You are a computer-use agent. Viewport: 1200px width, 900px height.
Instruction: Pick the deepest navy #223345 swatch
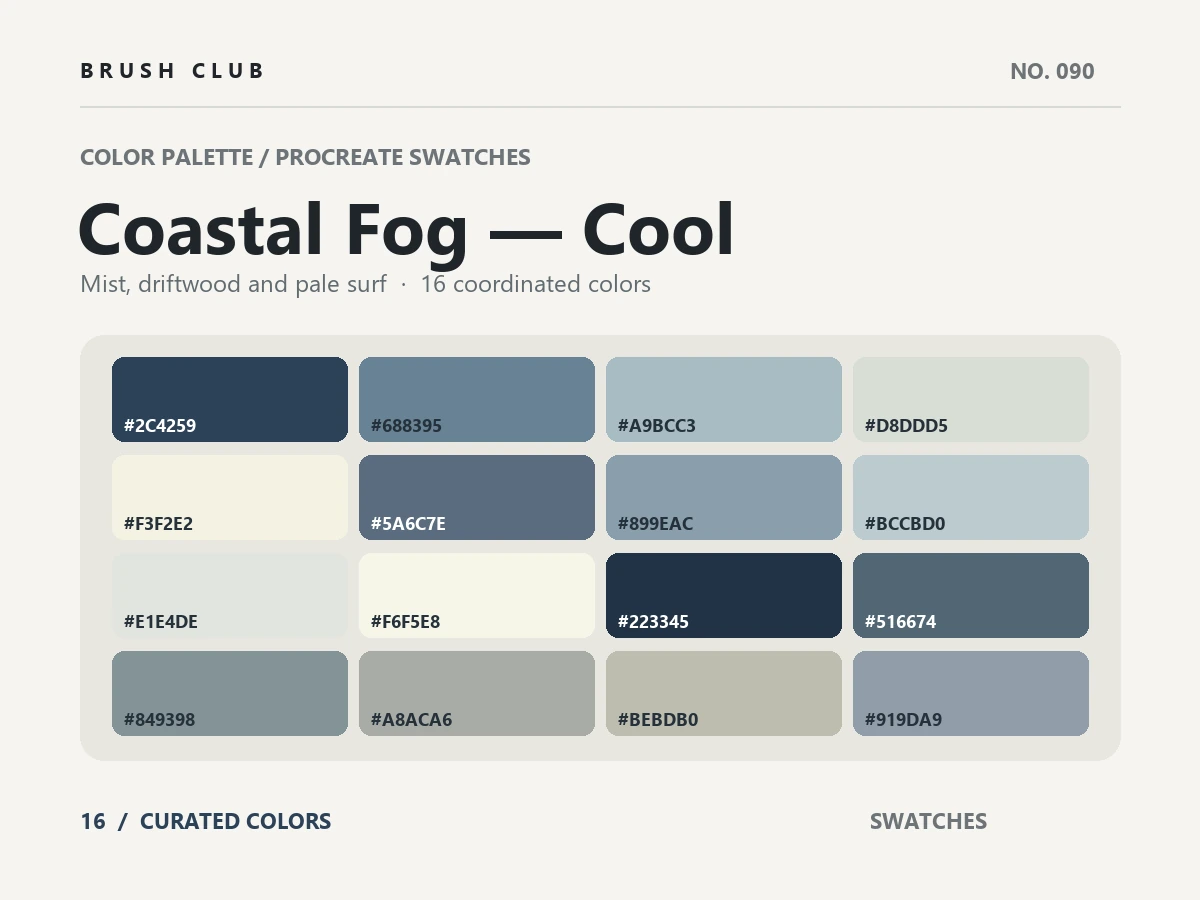(x=724, y=595)
